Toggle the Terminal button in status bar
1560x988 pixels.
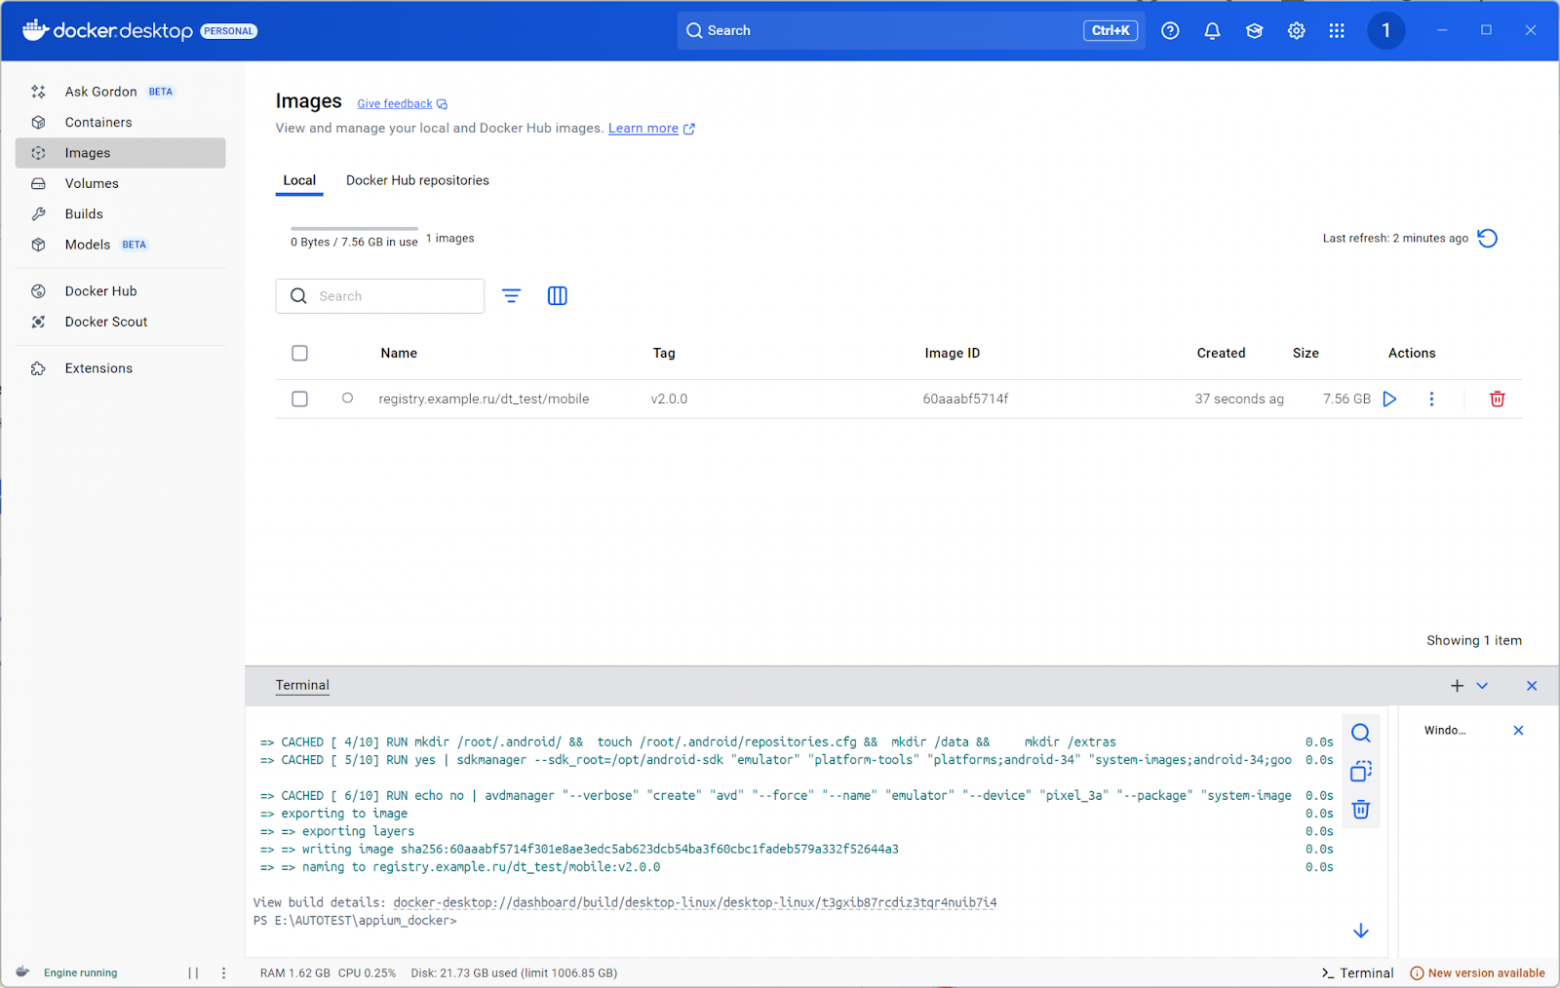coord(1358,973)
